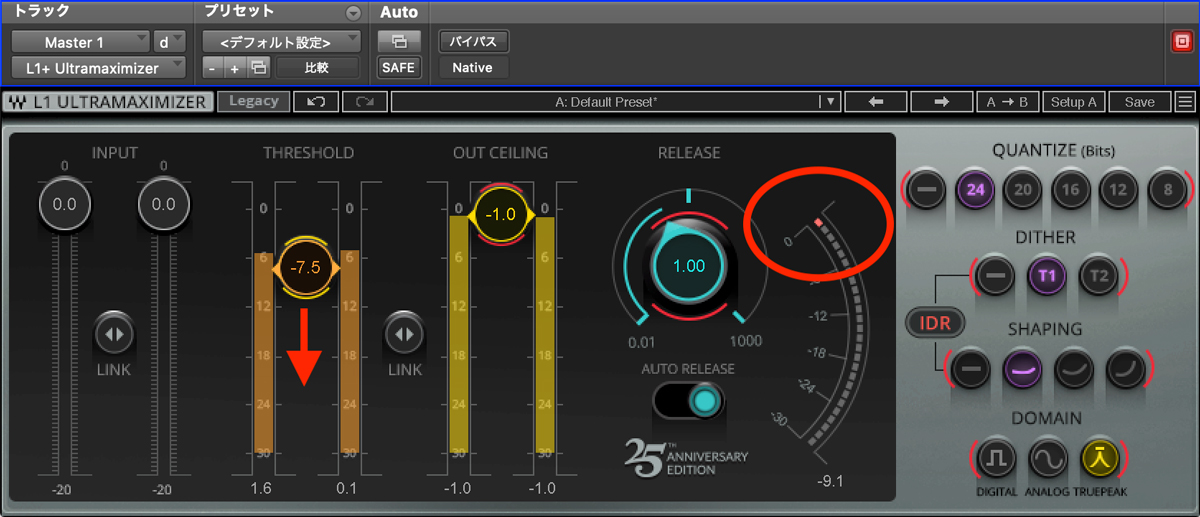Click the threshold peak value 0.1
Viewport: 1200px width, 517px height.
[349, 488]
